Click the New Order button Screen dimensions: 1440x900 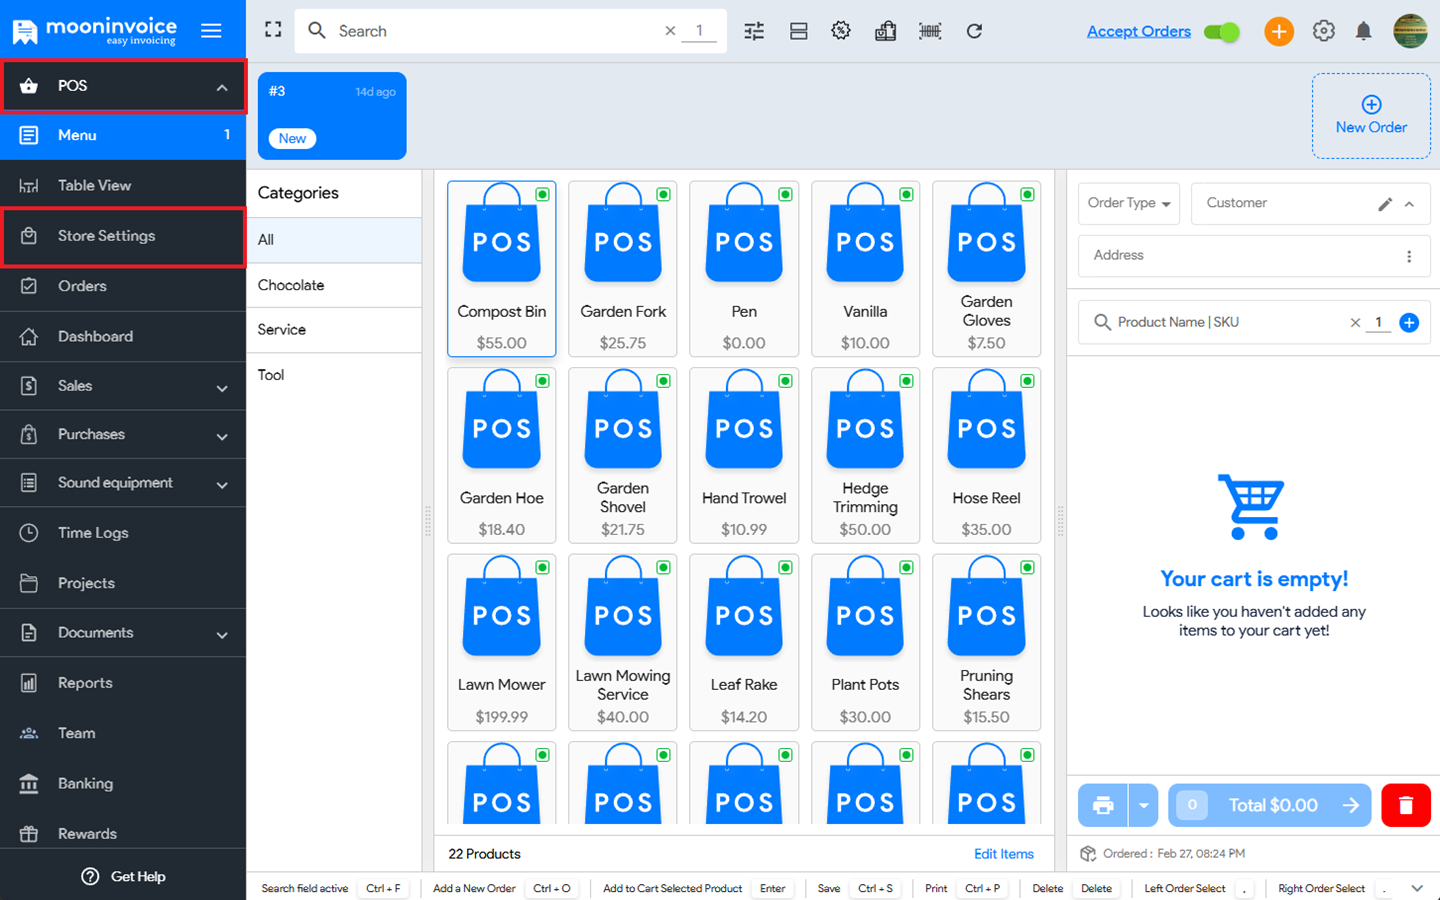pos(1370,116)
